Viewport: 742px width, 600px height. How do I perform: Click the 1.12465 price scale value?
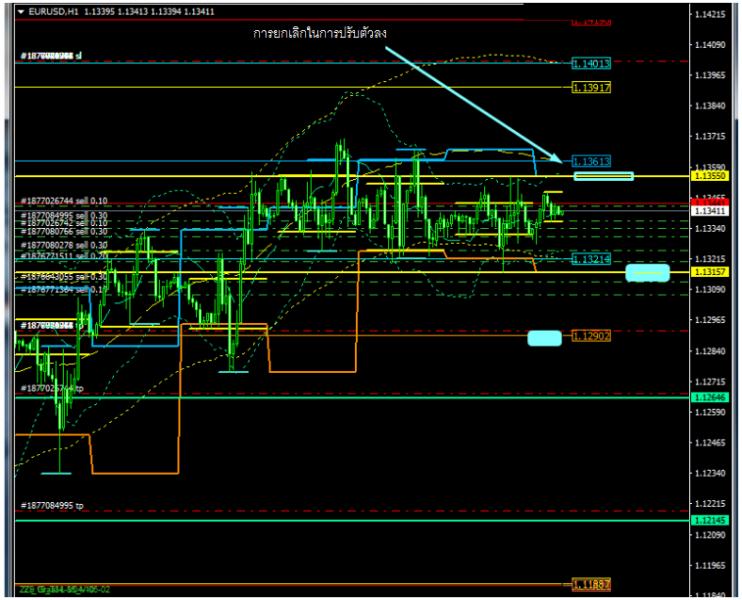point(710,443)
